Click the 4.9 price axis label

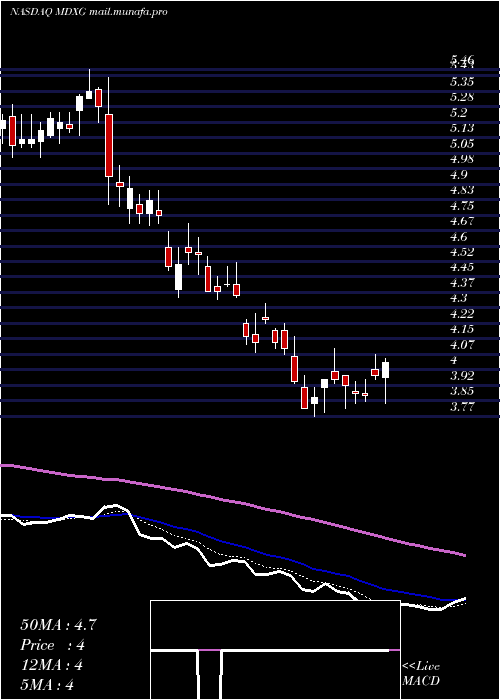coord(459,175)
